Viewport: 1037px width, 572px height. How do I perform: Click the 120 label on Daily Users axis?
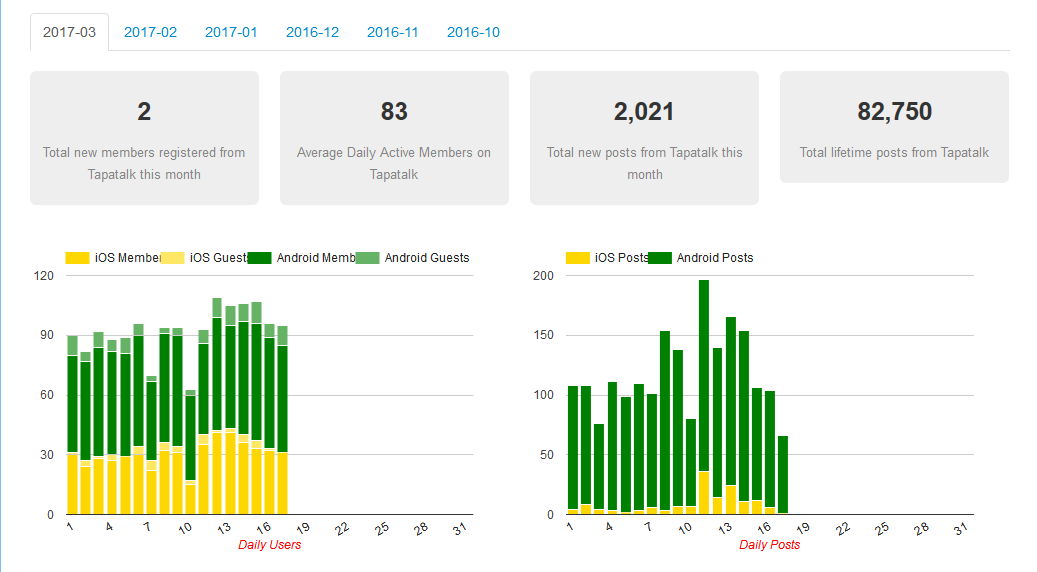click(x=44, y=276)
